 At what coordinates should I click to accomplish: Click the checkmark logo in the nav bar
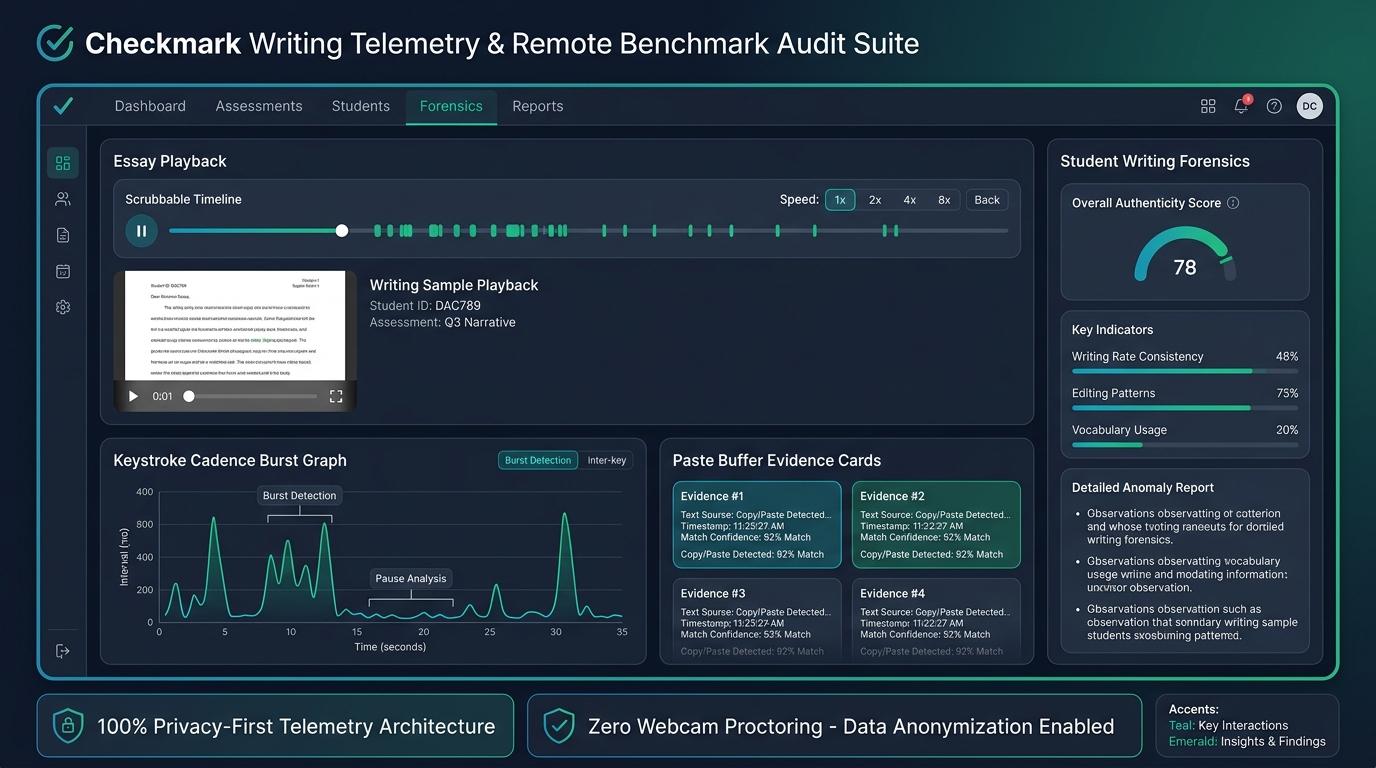click(63, 106)
